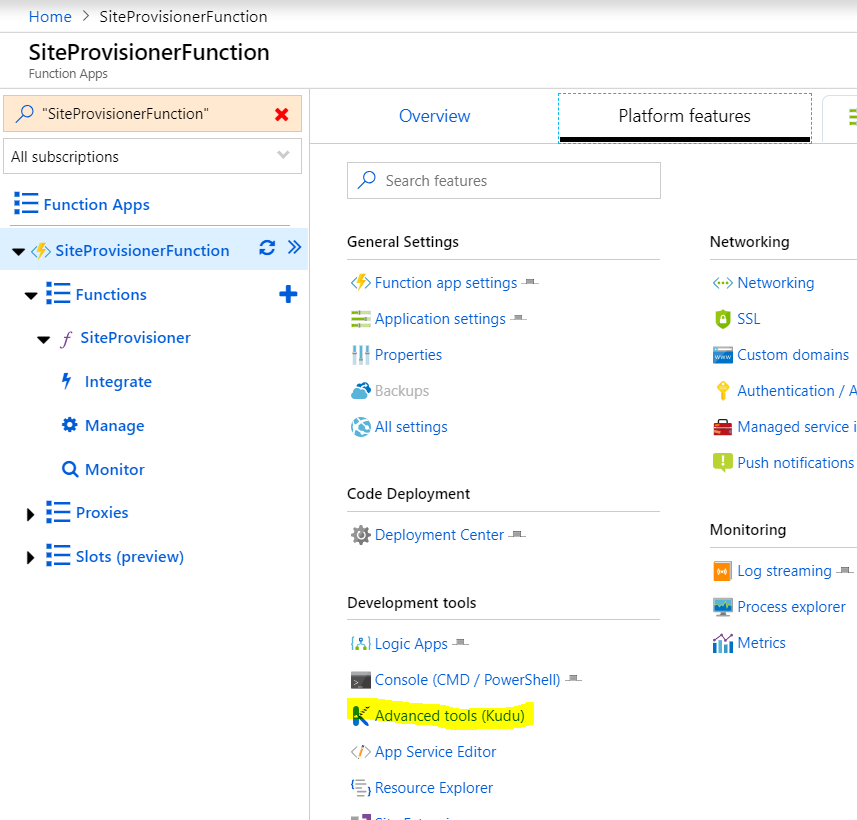
Task: Open Log streaming
Action: coord(784,571)
